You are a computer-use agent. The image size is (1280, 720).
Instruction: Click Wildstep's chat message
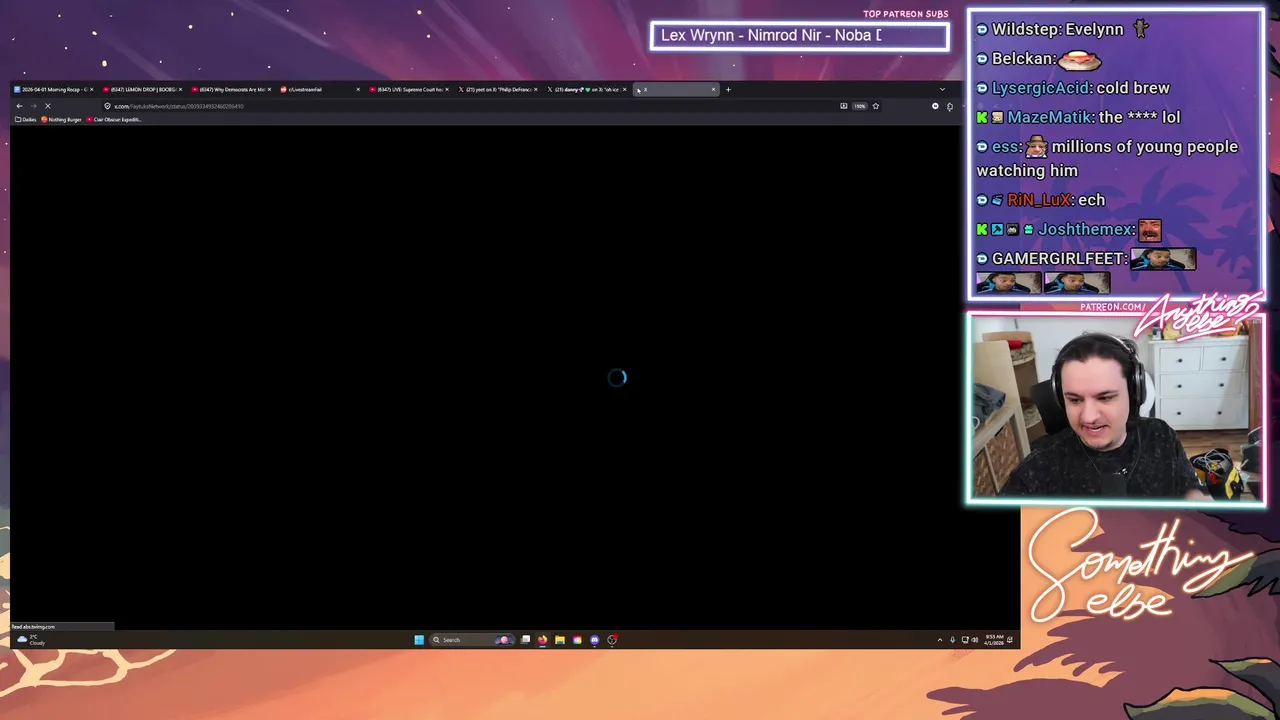click(x=1063, y=30)
